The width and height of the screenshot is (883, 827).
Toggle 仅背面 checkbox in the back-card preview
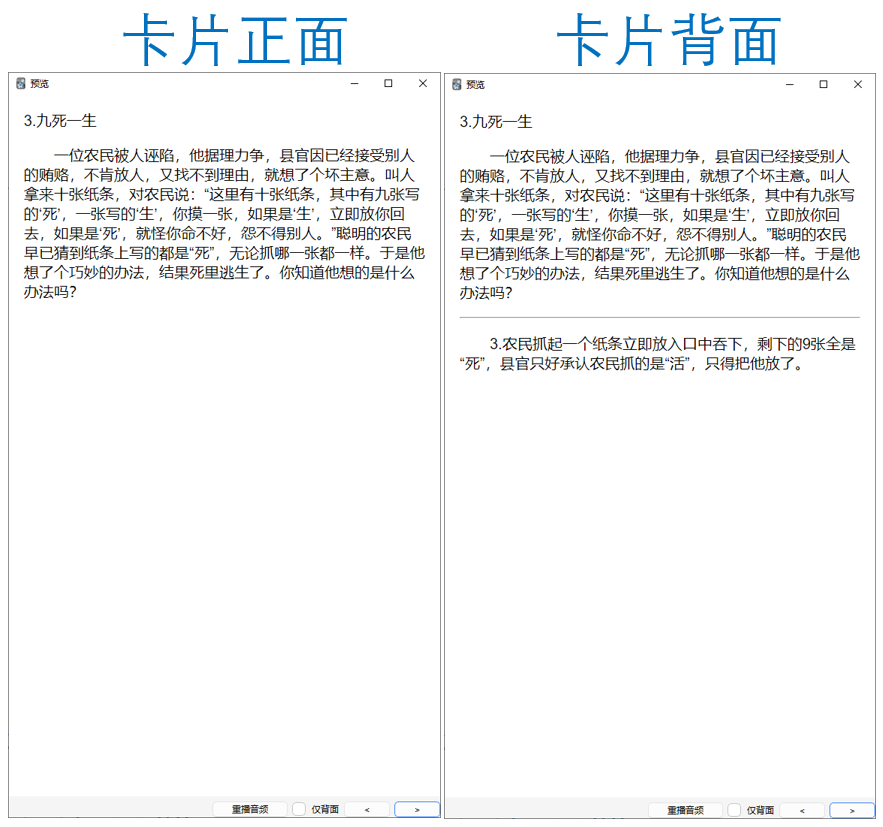(x=734, y=810)
